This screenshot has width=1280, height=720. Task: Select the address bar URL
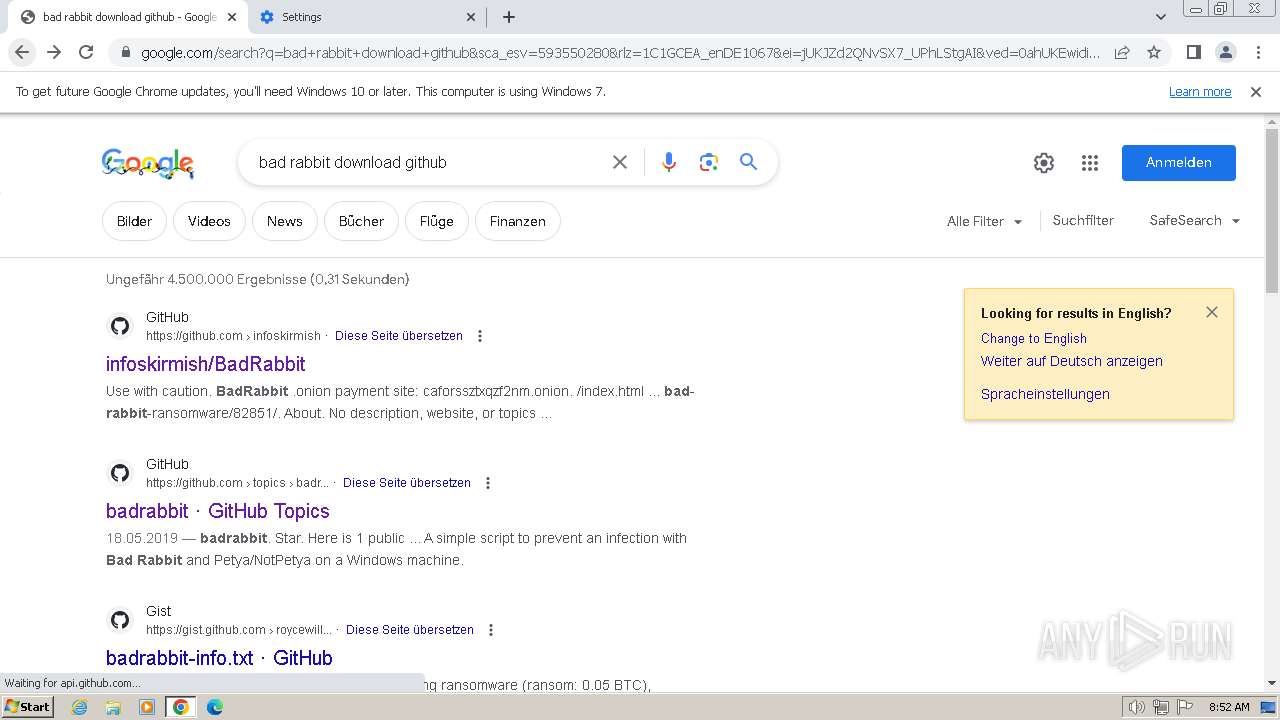pyautogui.click(x=620, y=53)
